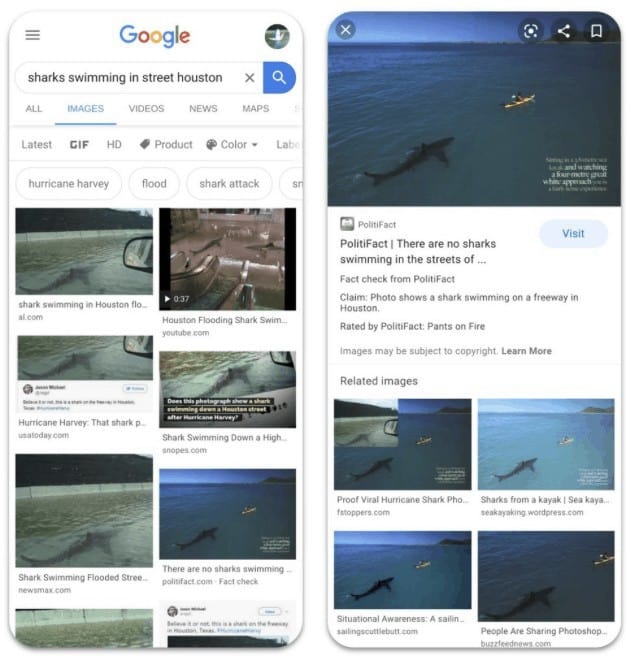Open the Learn More copyright link

pos(526,351)
